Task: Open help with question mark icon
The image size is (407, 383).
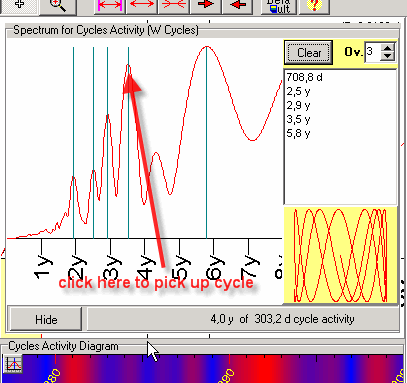Action: (x=314, y=6)
